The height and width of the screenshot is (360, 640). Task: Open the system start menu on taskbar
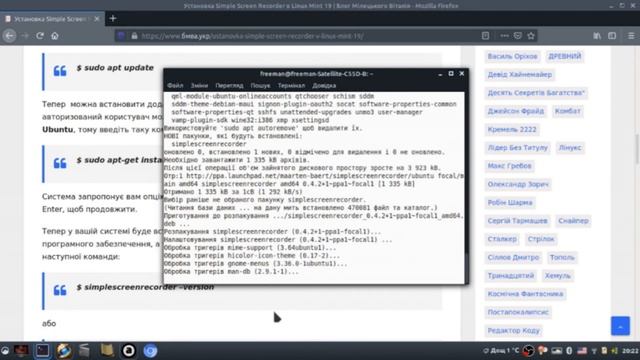(5, 351)
